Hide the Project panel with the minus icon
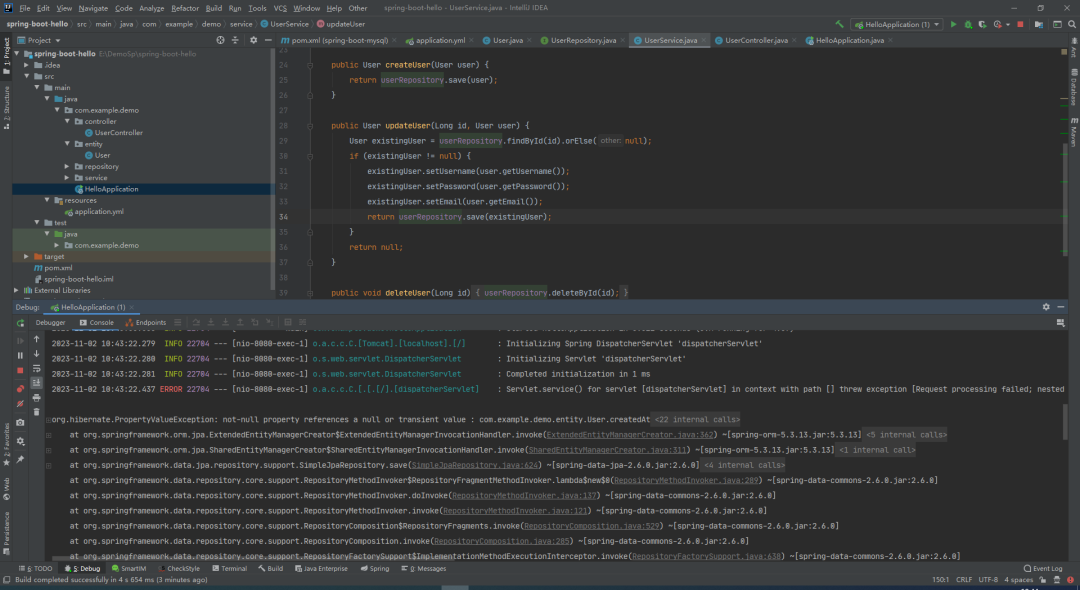Image resolution: width=1080 pixels, height=590 pixels. coord(268,40)
